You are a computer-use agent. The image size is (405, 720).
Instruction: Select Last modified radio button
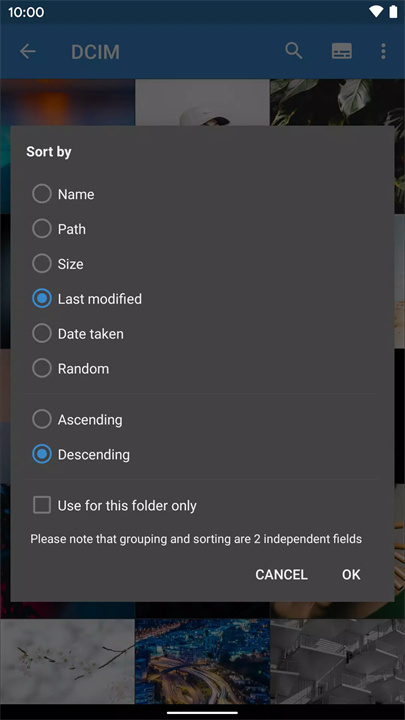(87, 299)
